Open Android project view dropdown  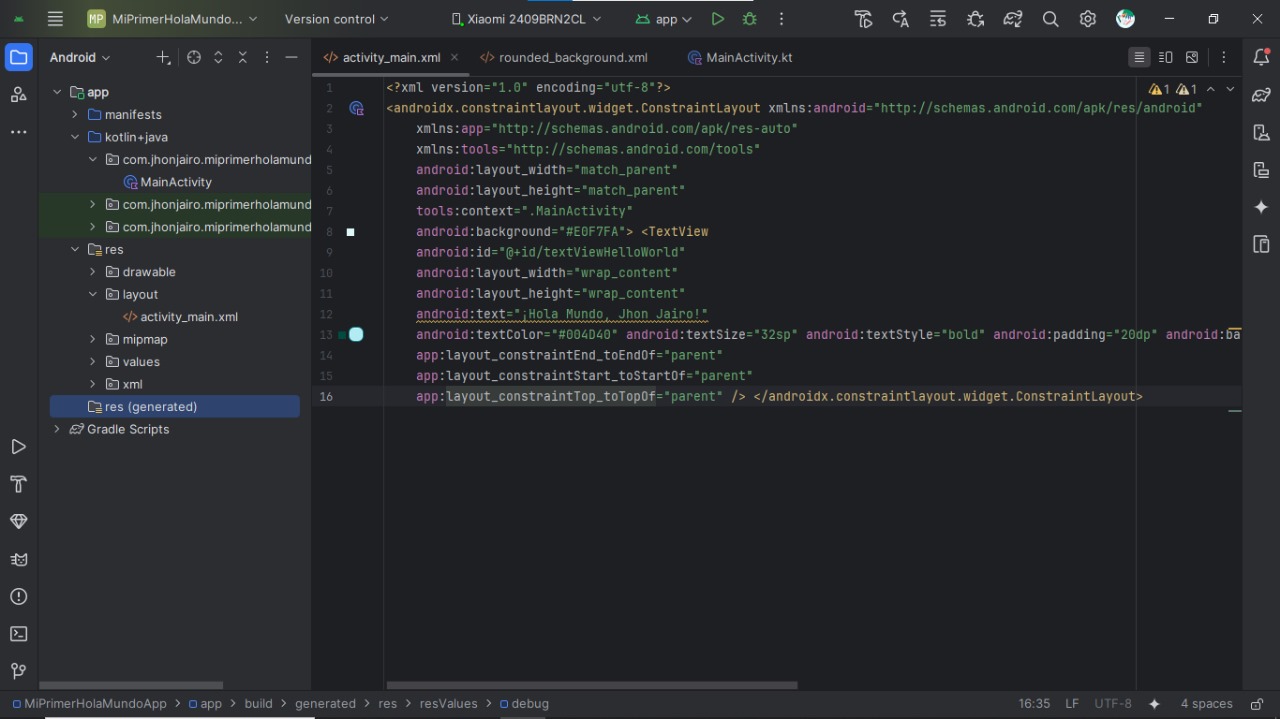(80, 58)
